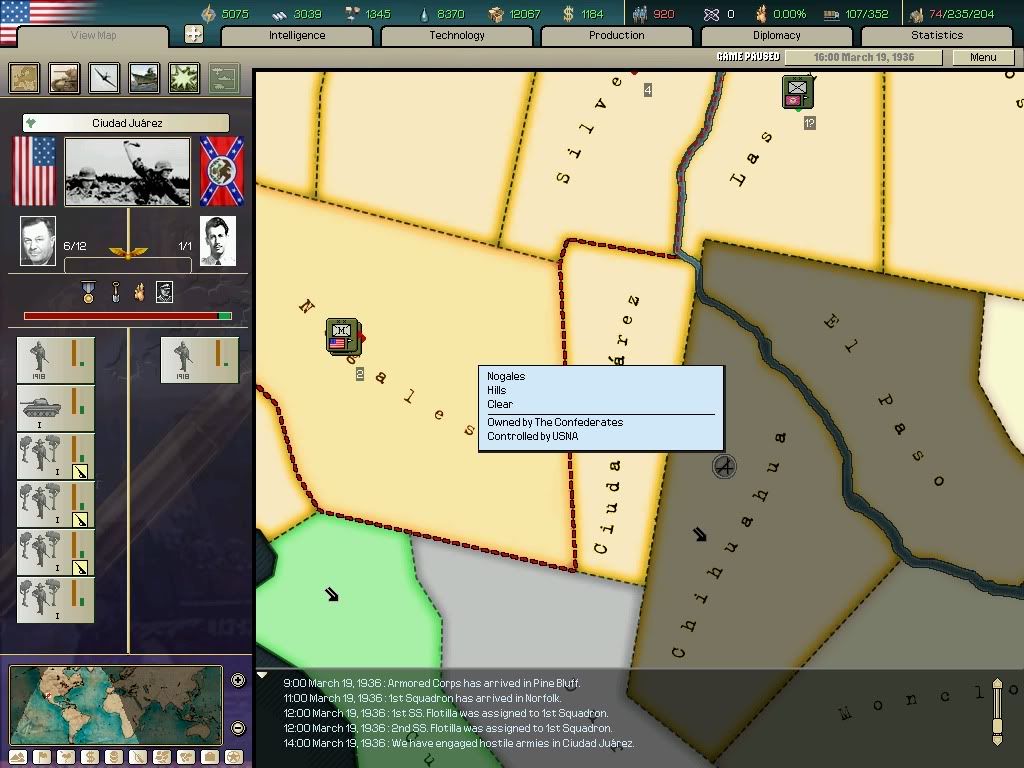Select the defender's 1918 infantry division
Viewport: 1024px width, 768px height.
200,360
